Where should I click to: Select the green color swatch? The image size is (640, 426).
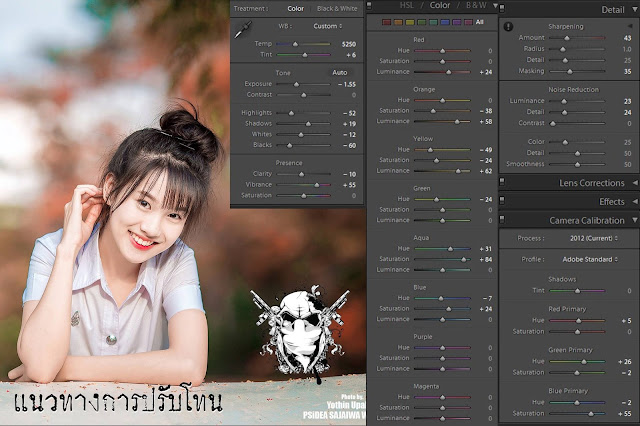422,22
